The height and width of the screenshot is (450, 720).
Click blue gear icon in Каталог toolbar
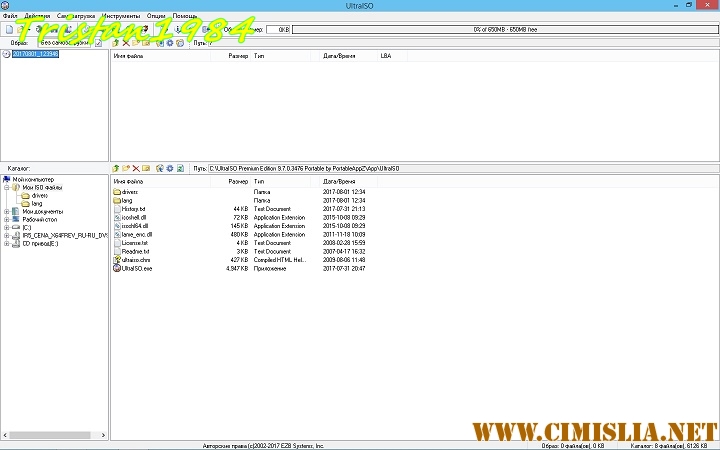pos(170,169)
